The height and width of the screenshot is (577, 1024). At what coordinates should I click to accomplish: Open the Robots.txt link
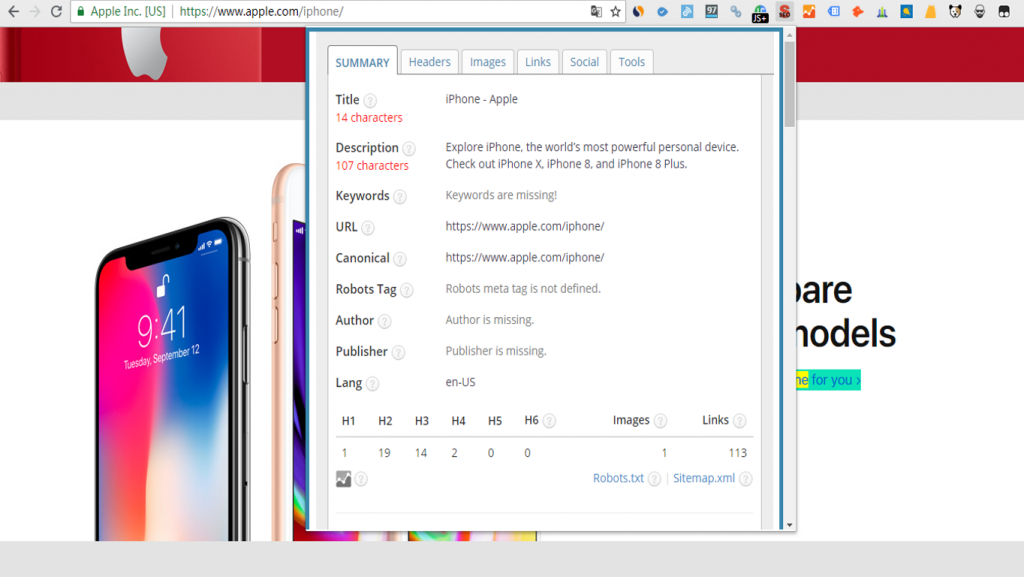click(x=618, y=478)
